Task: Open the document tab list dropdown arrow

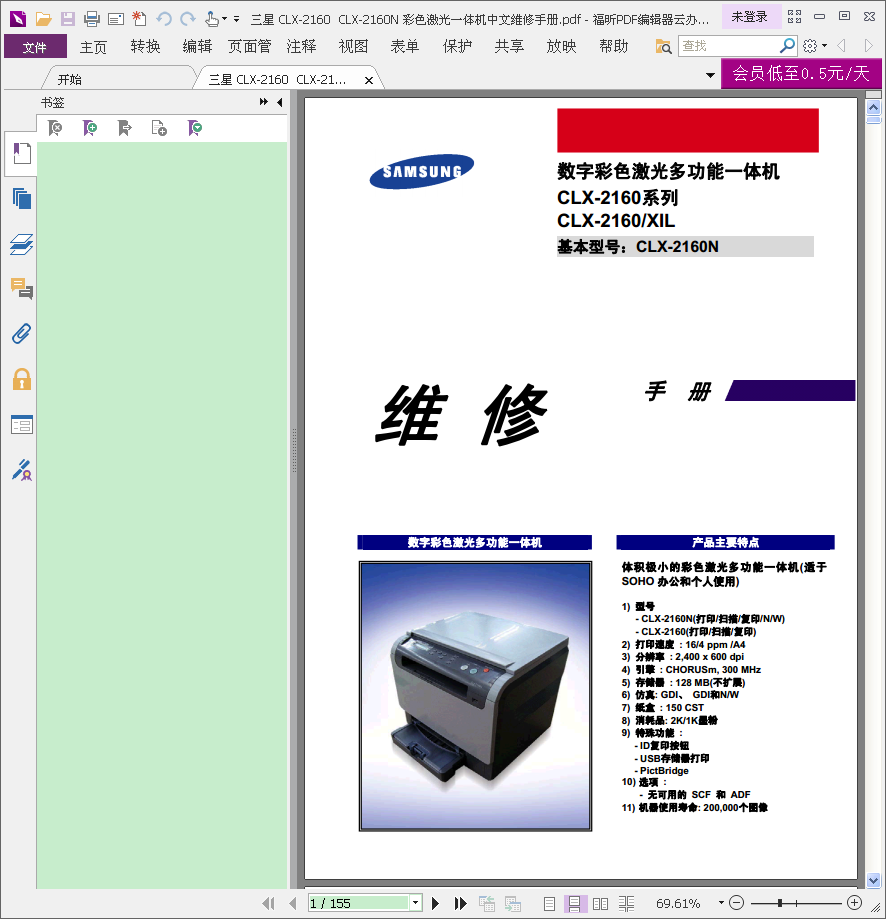Action: 710,75
